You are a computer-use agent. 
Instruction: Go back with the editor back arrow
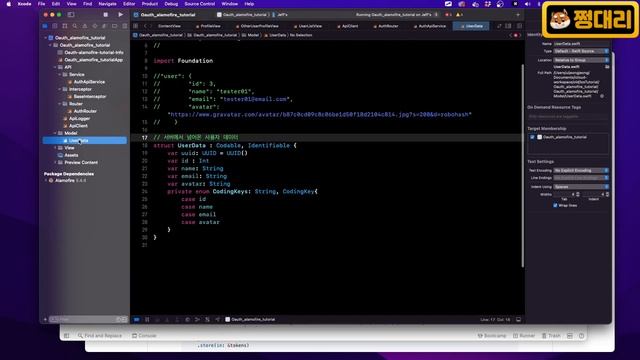(145, 26)
